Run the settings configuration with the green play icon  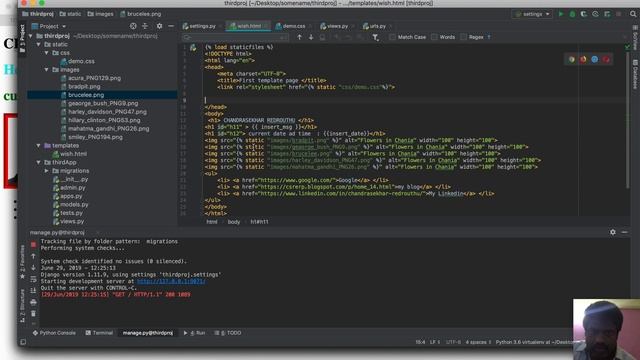[561, 14]
